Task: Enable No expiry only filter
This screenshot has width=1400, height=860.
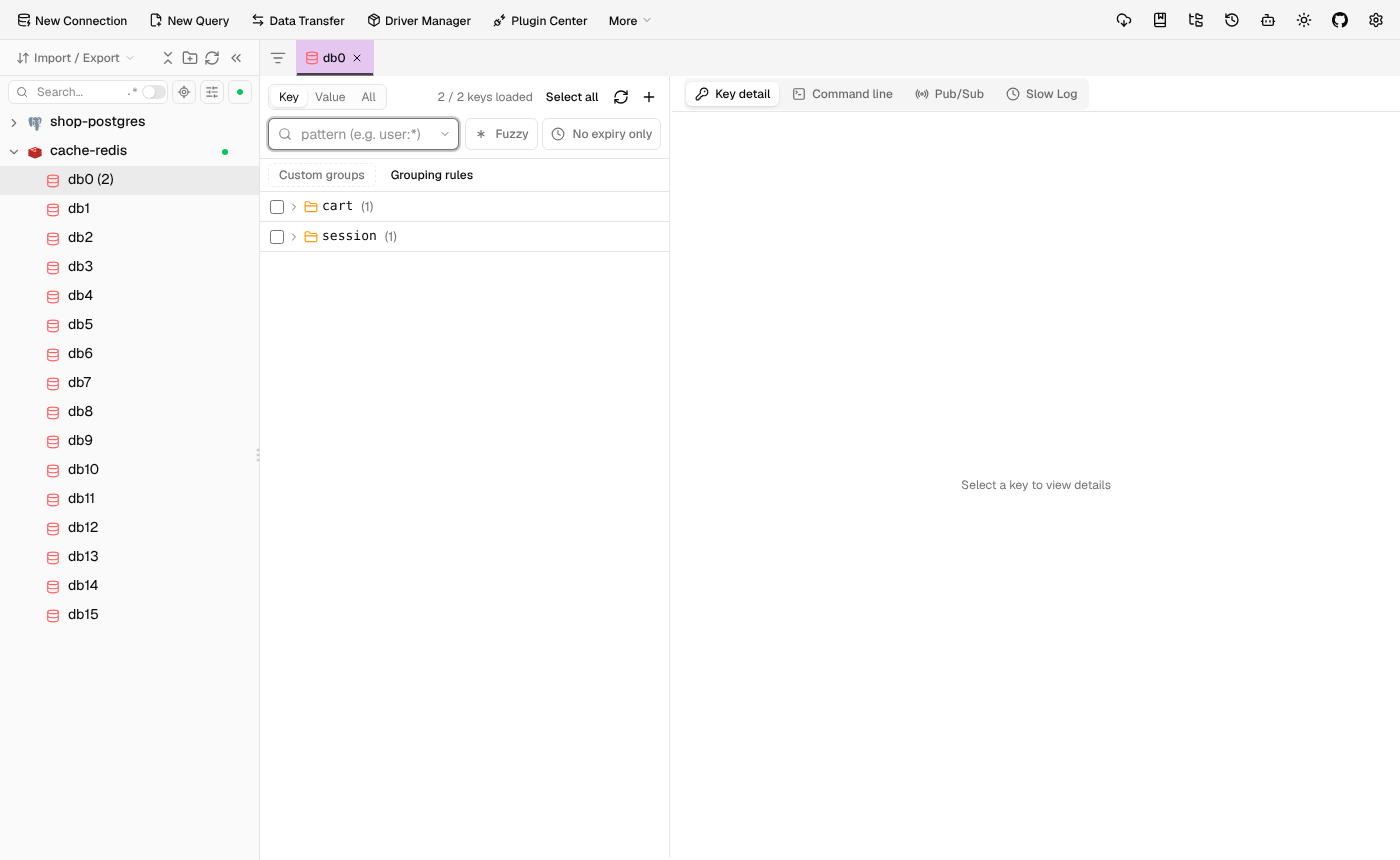Action: pos(602,134)
